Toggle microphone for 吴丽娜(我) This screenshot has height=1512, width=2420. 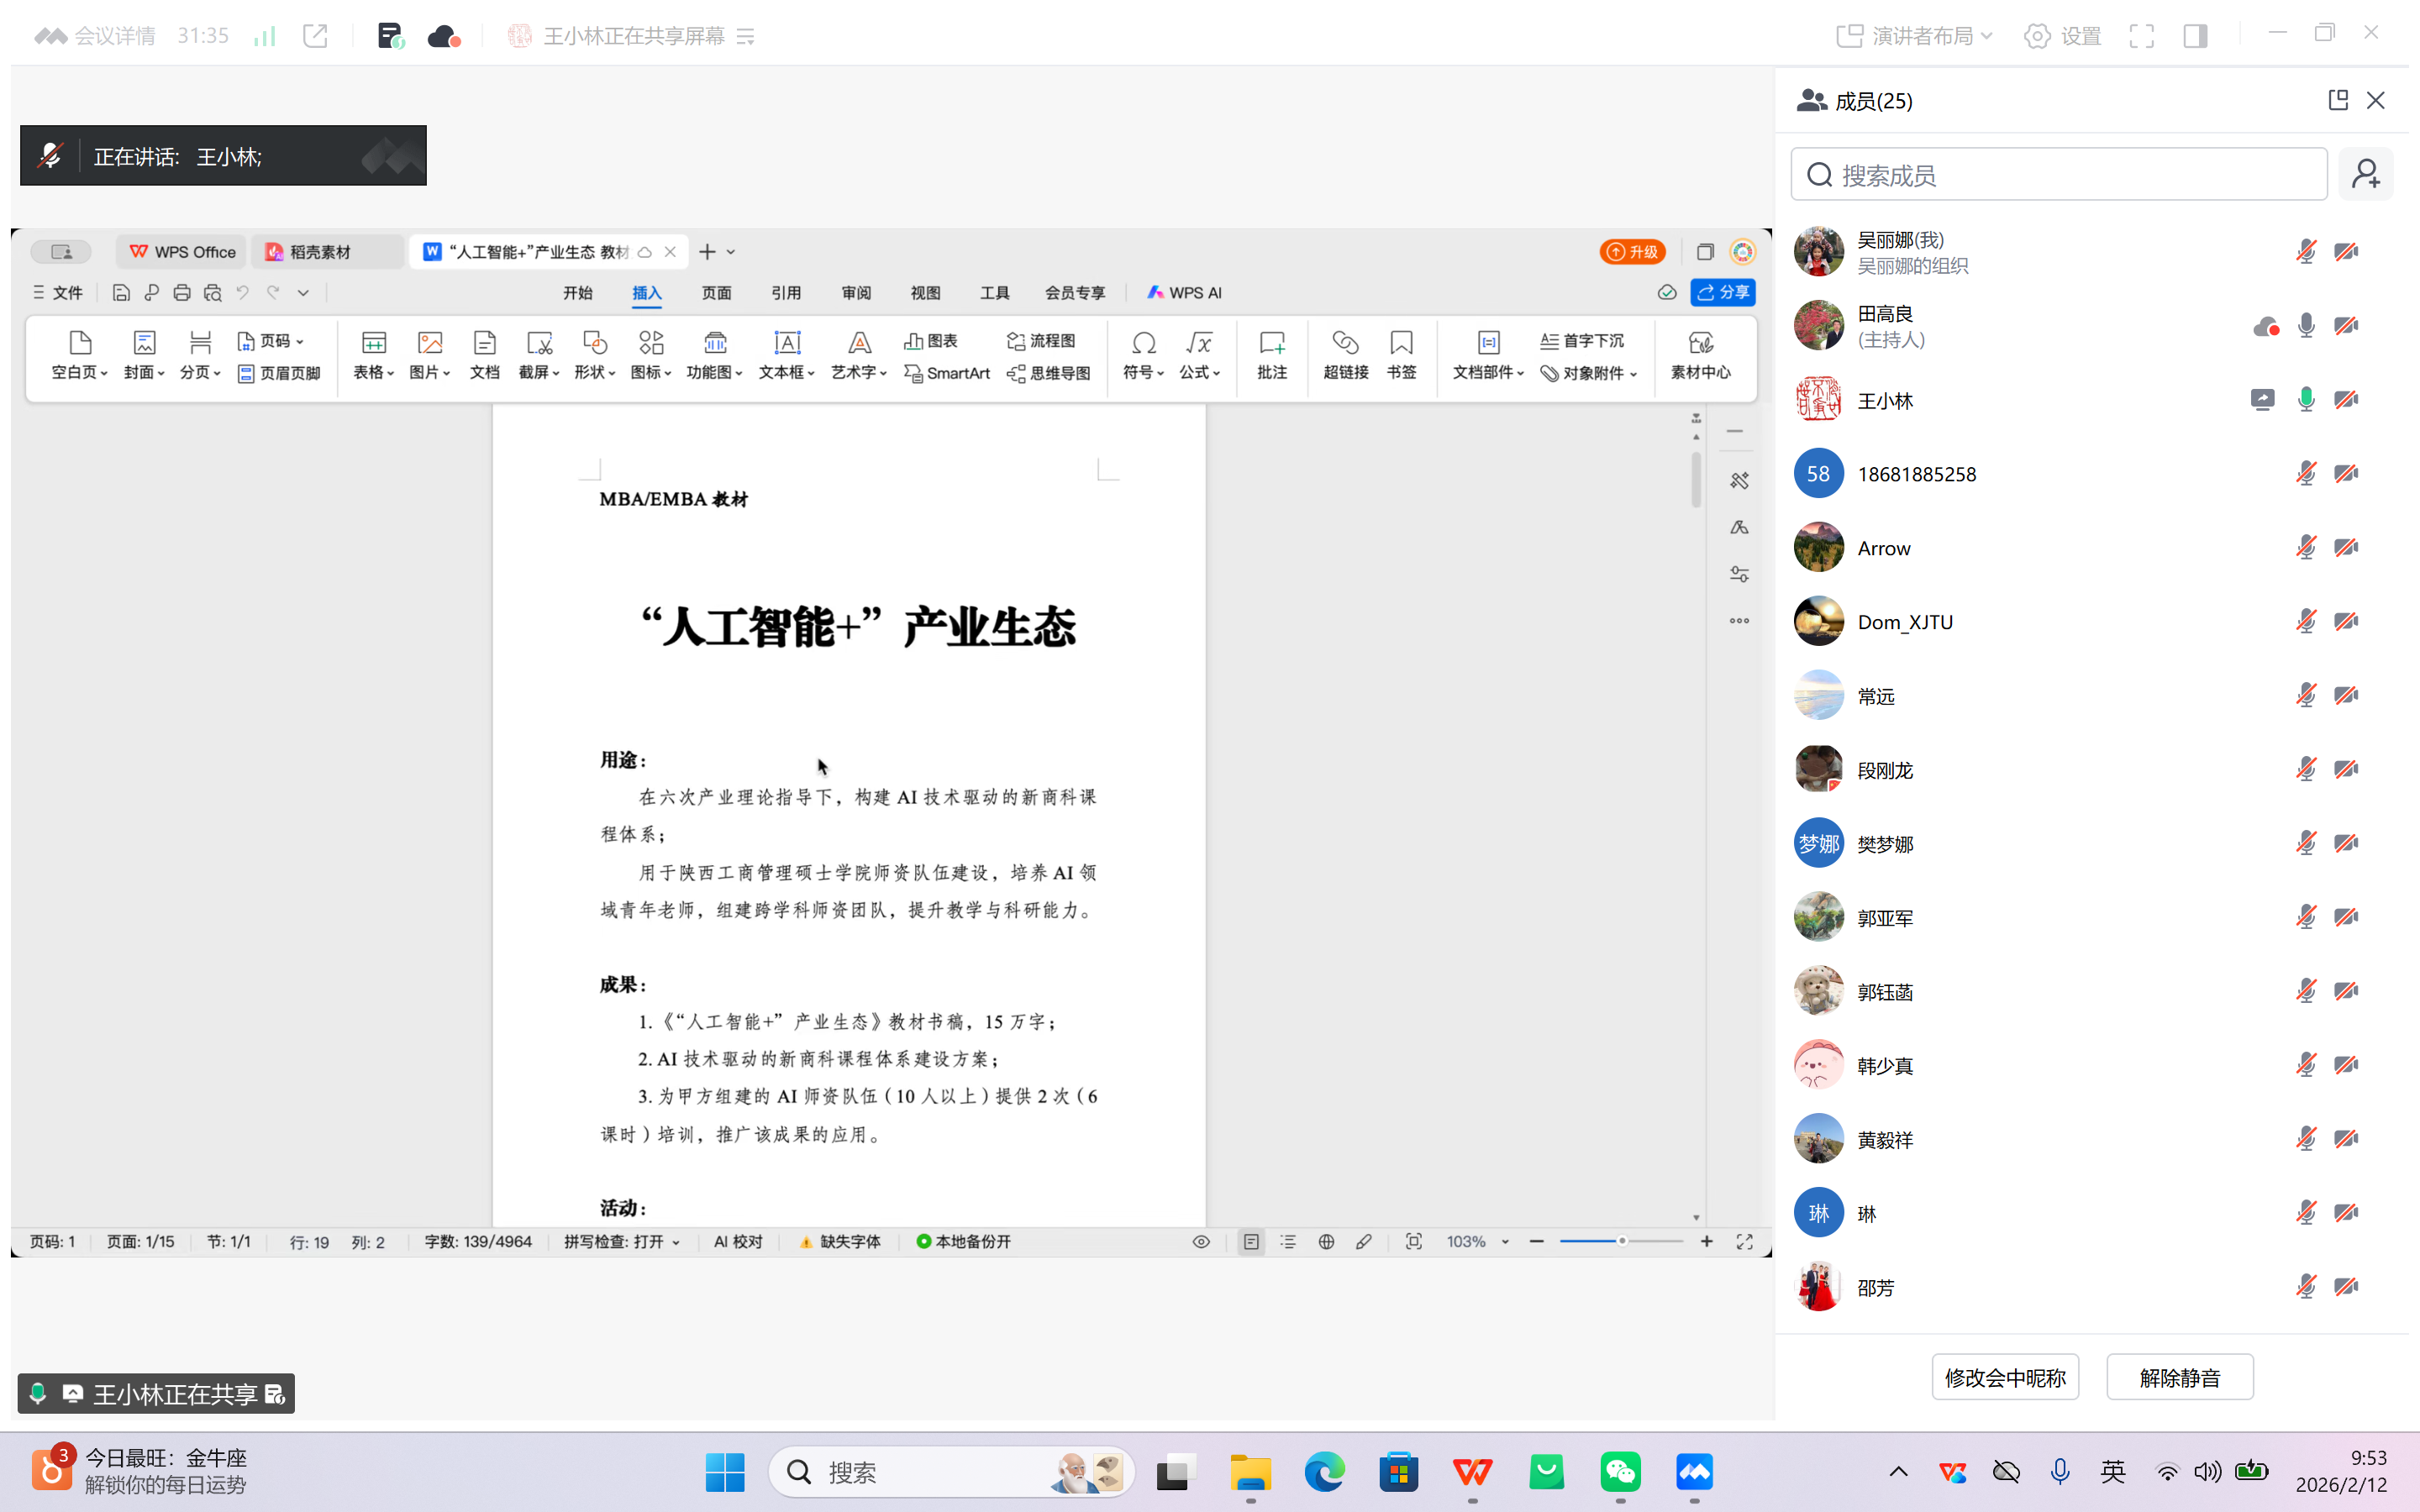point(2305,251)
